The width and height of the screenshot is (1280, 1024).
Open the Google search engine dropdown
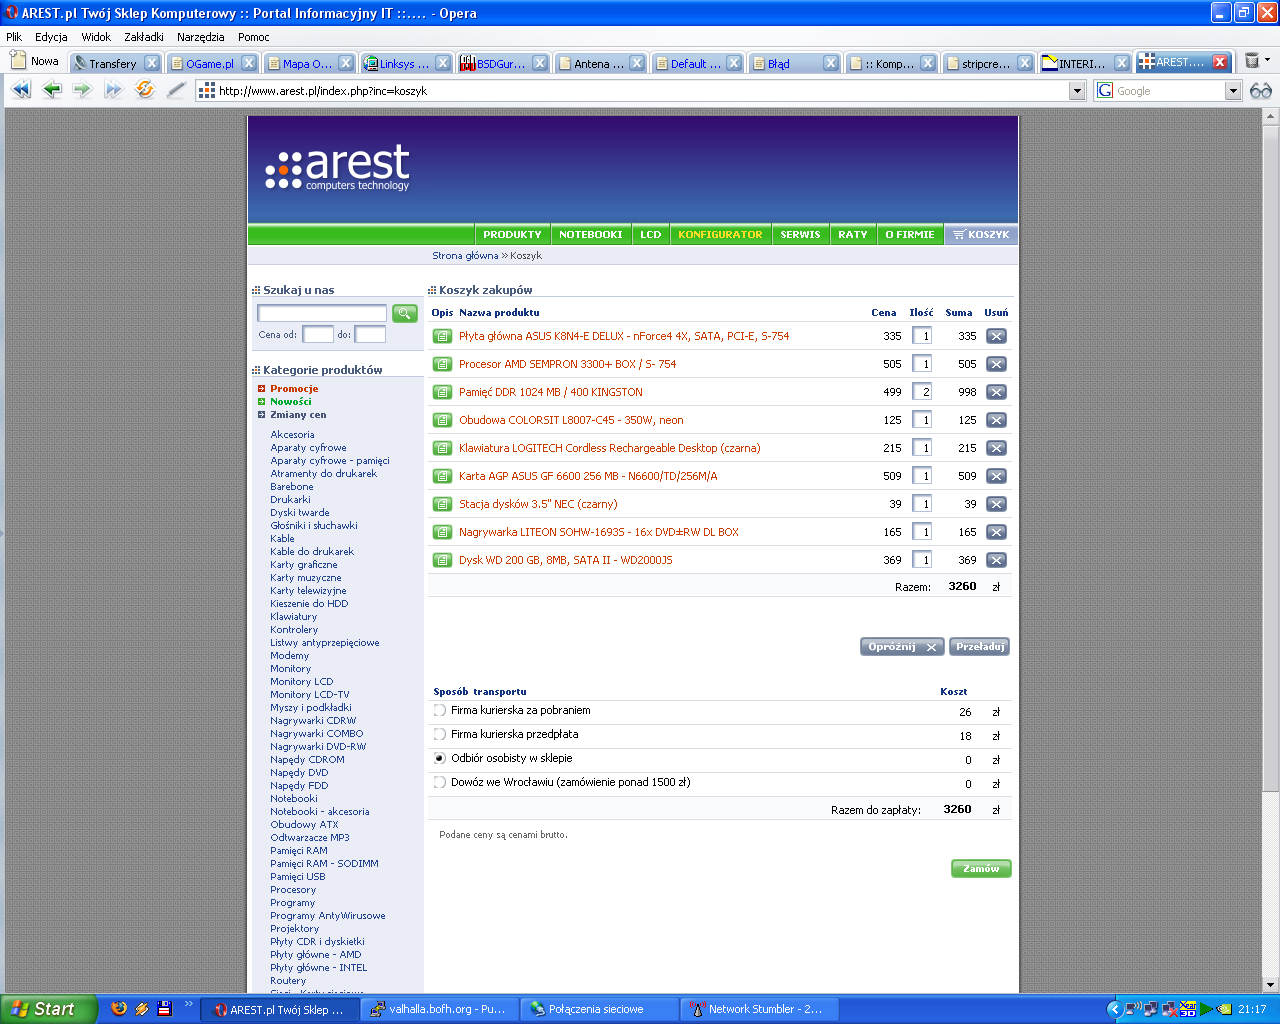coord(1233,91)
